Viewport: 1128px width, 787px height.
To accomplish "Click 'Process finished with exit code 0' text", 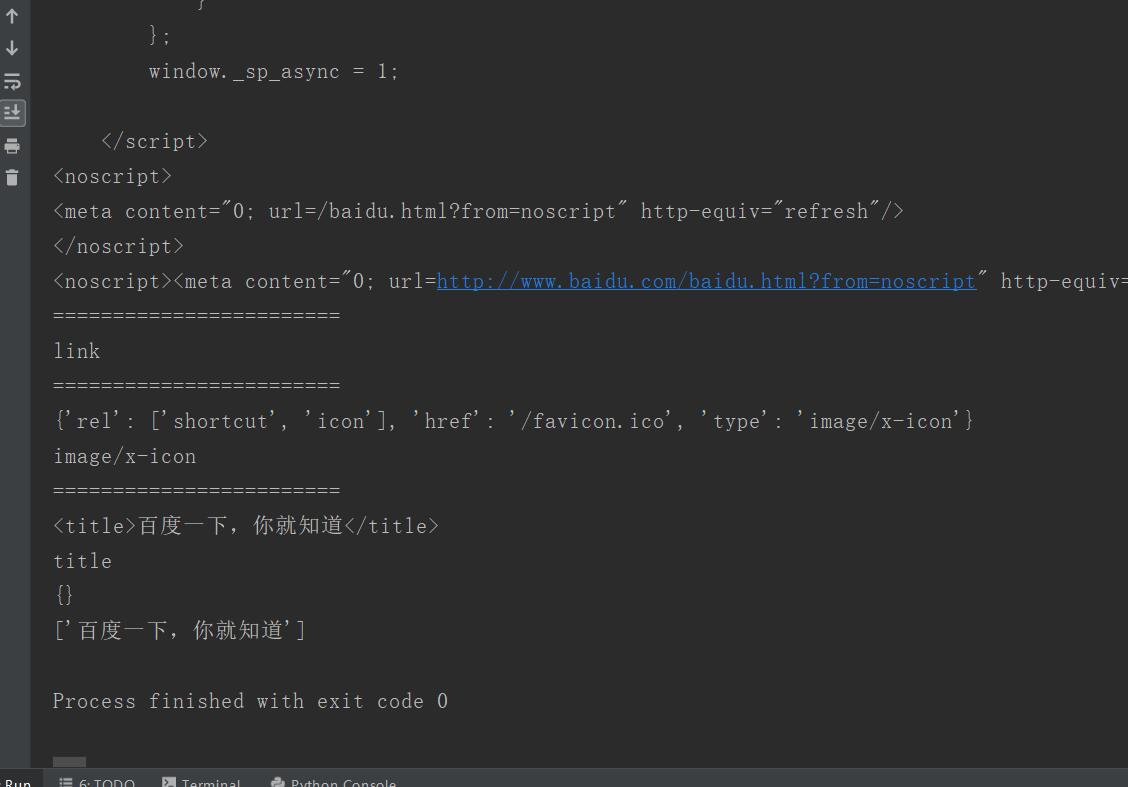I will [x=250, y=701].
